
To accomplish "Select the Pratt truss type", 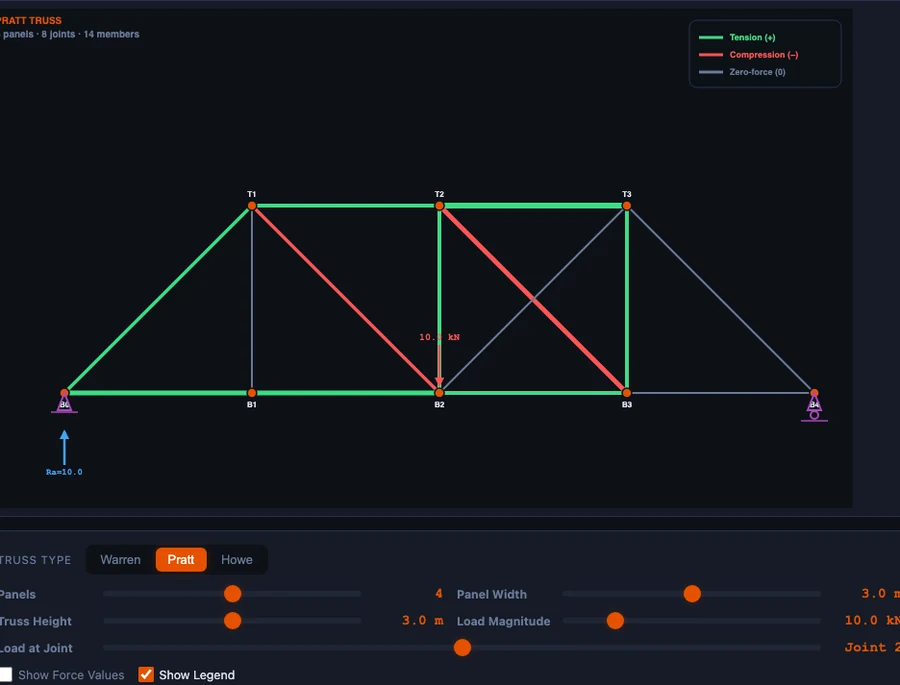I will point(181,560).
